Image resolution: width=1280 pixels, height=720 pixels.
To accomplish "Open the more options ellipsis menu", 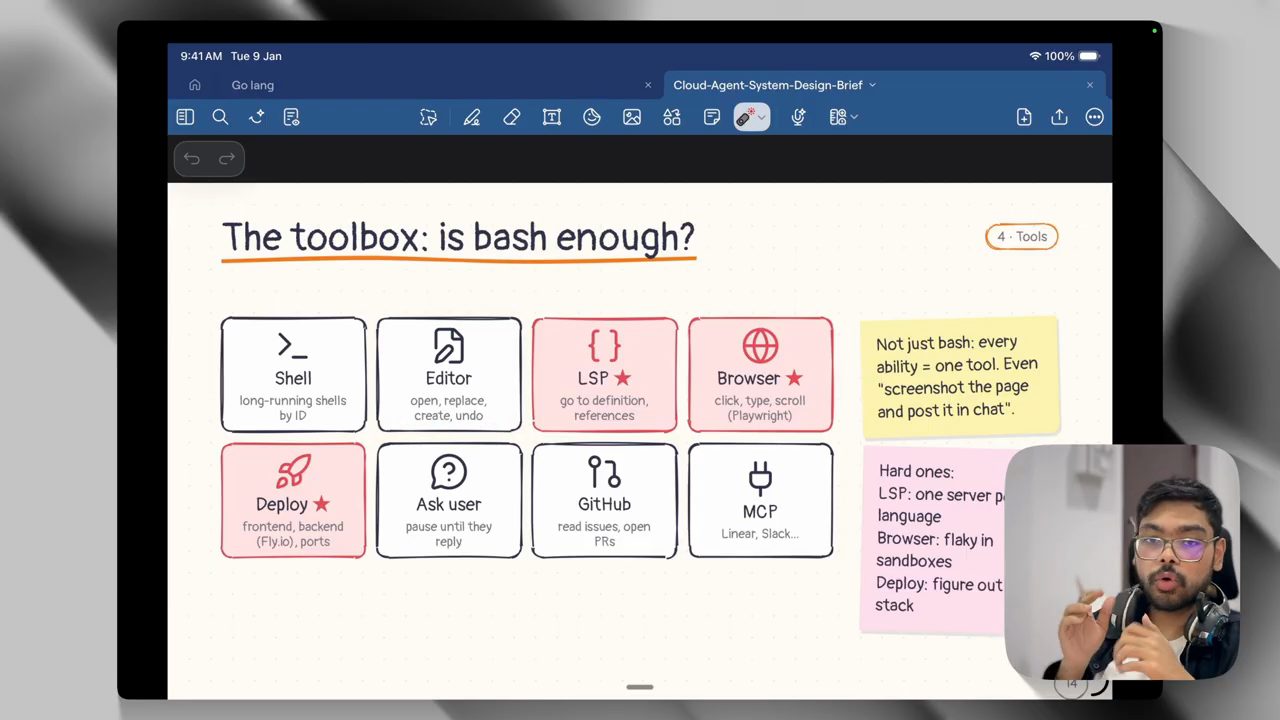I will point(1094,117).
